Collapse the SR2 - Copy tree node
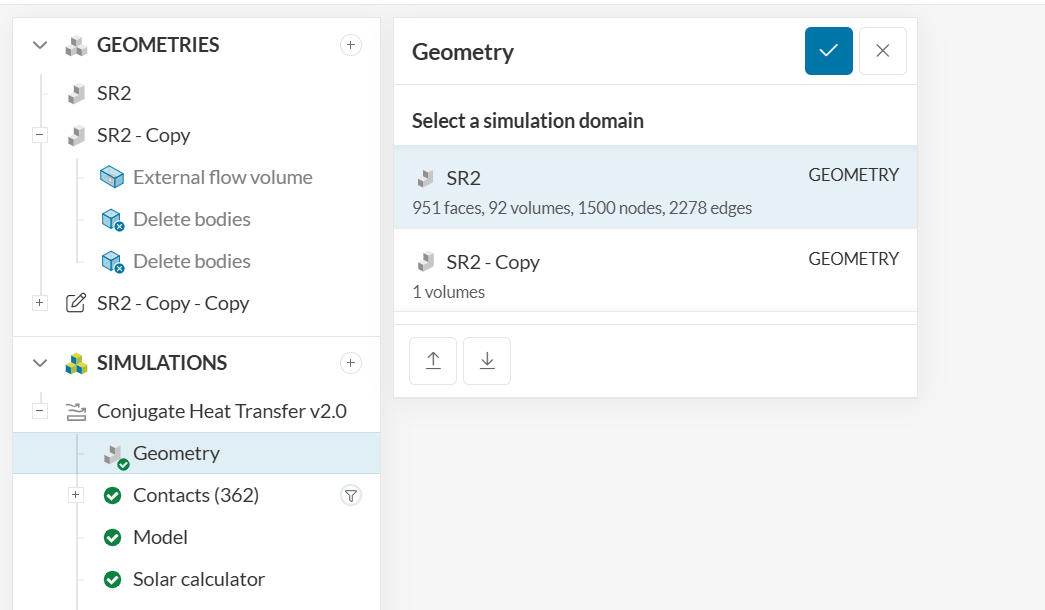Image resolution: width=1045 pixels, height=610 pixels. pos(40,135)
